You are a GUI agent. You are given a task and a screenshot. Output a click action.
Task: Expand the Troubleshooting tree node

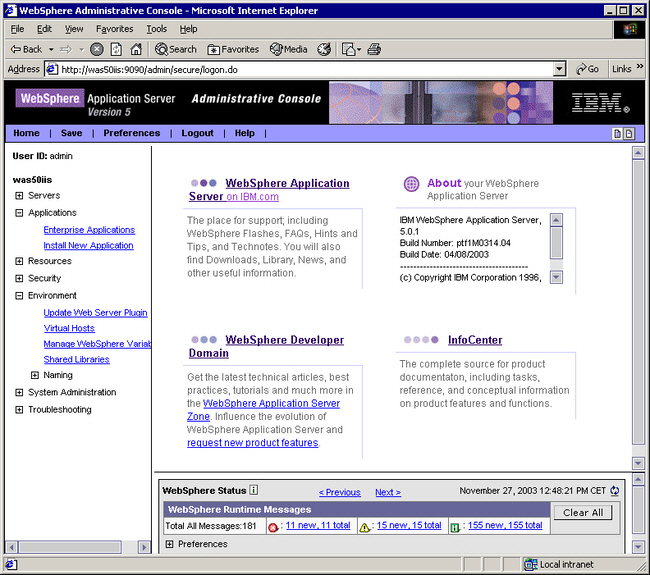click(x=19, y=410)
